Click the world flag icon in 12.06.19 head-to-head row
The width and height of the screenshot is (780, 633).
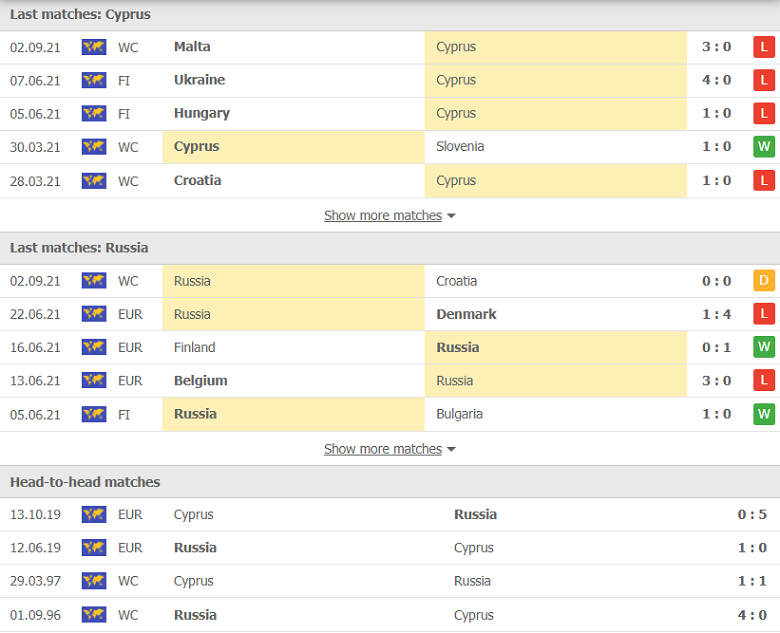[x=94, y=548]
